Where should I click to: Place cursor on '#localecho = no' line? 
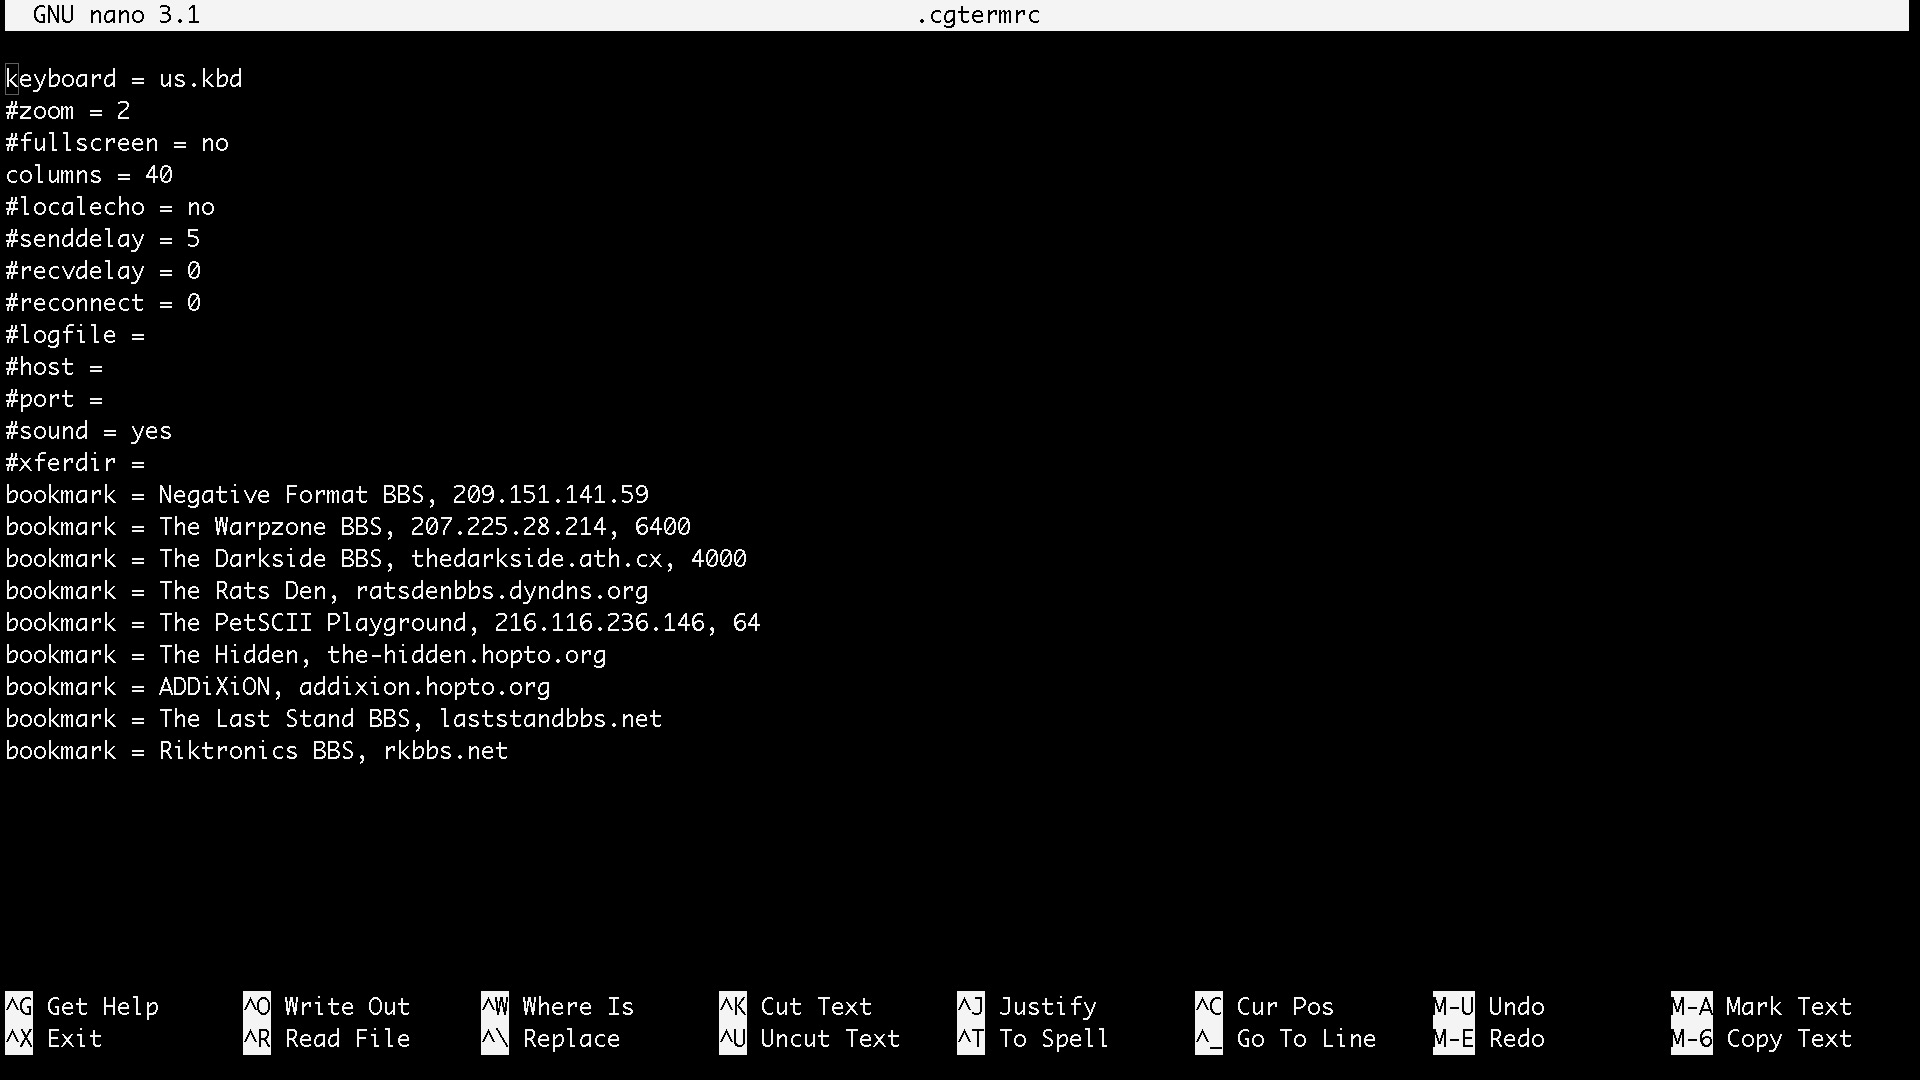click(110, 207)
